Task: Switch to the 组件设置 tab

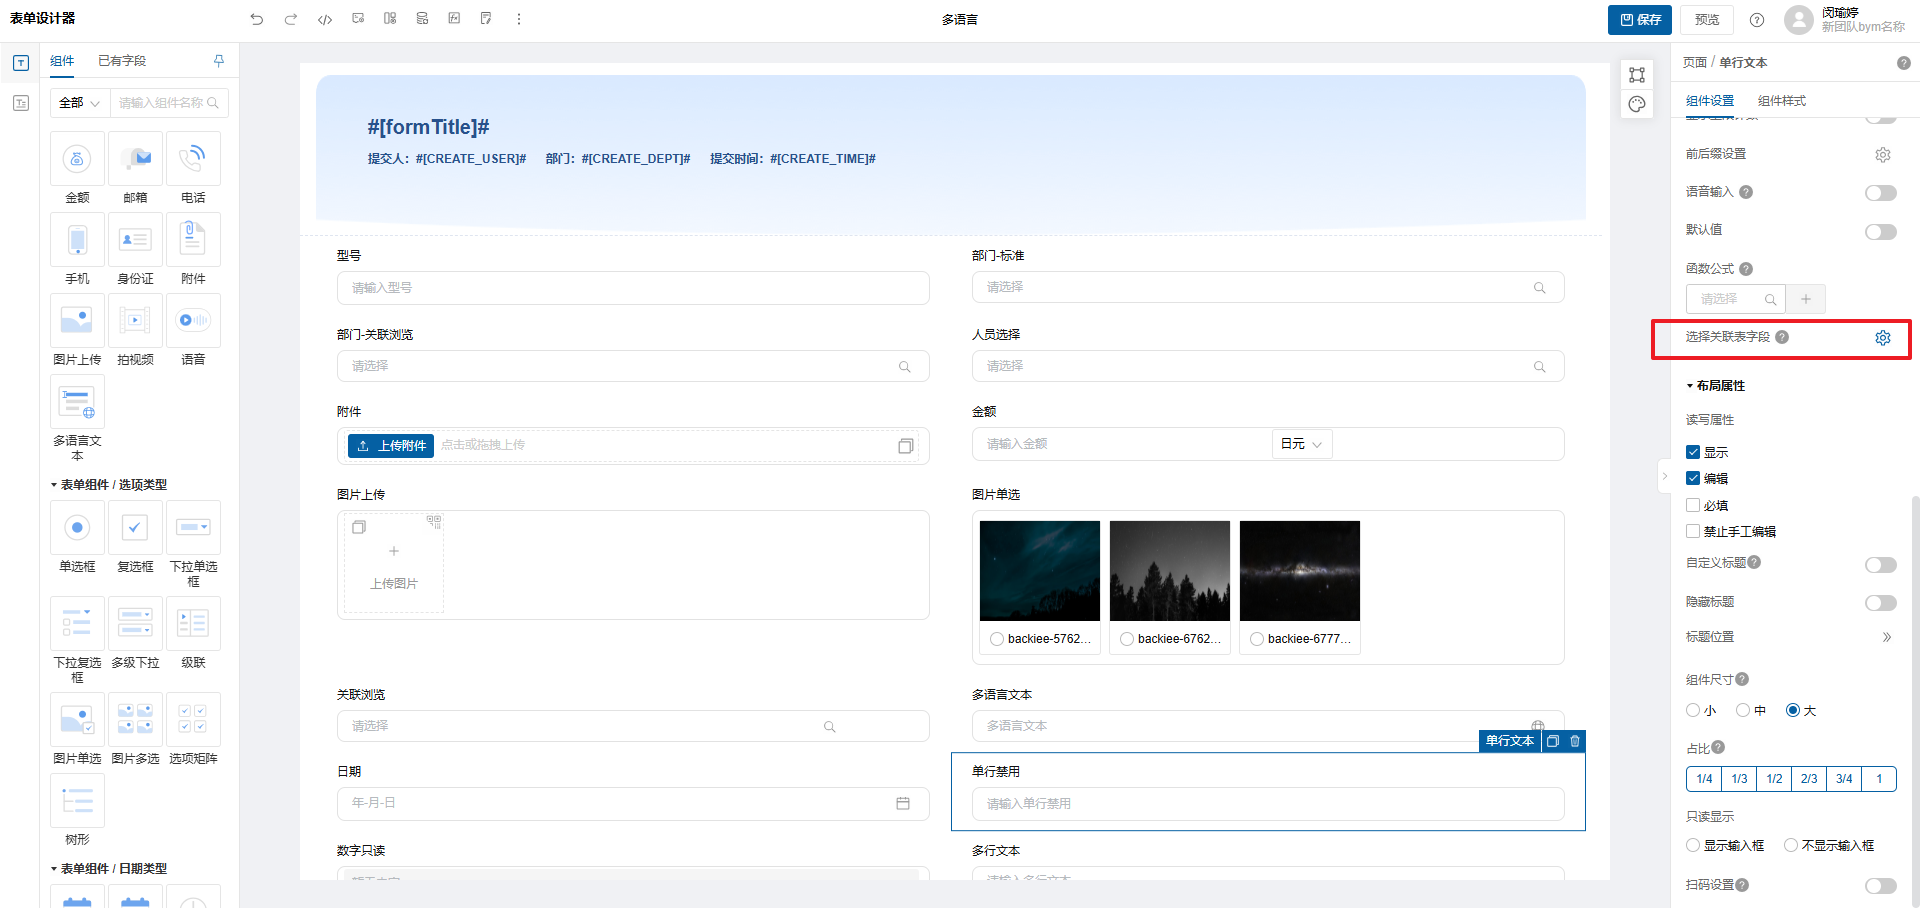Action: tap(1710, 101)
